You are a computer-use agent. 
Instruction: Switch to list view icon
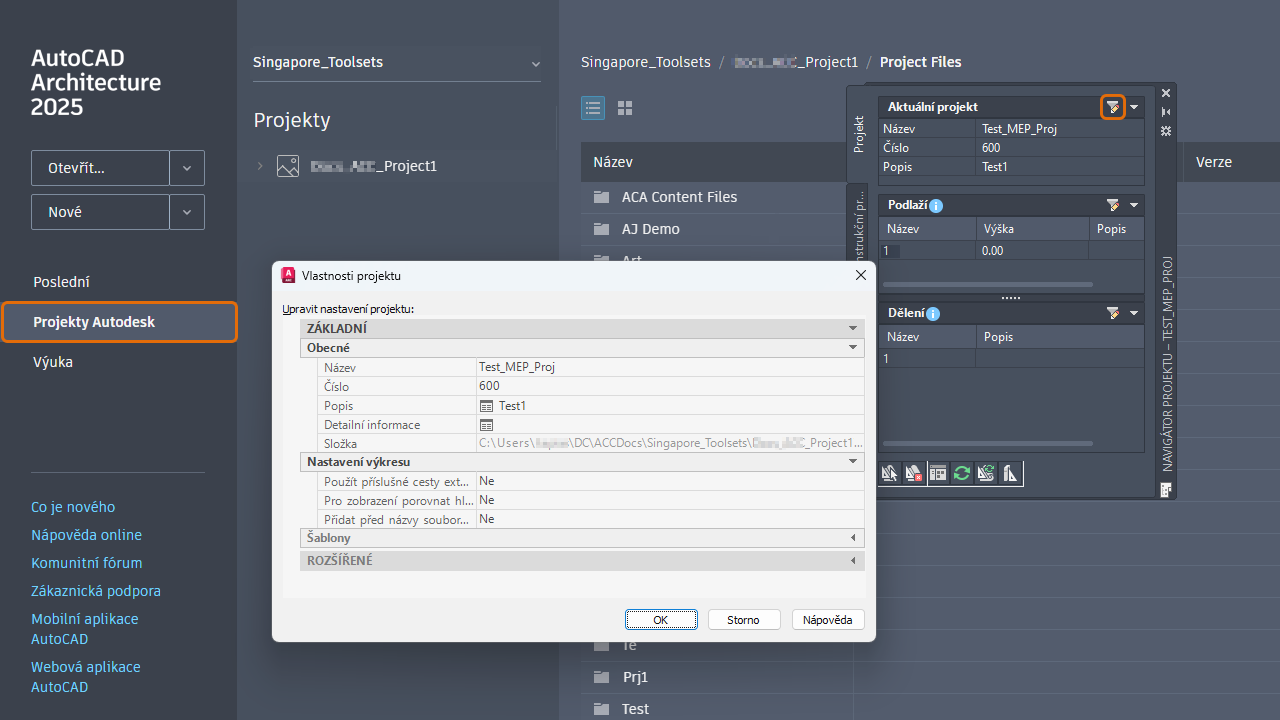pos(593,108)
